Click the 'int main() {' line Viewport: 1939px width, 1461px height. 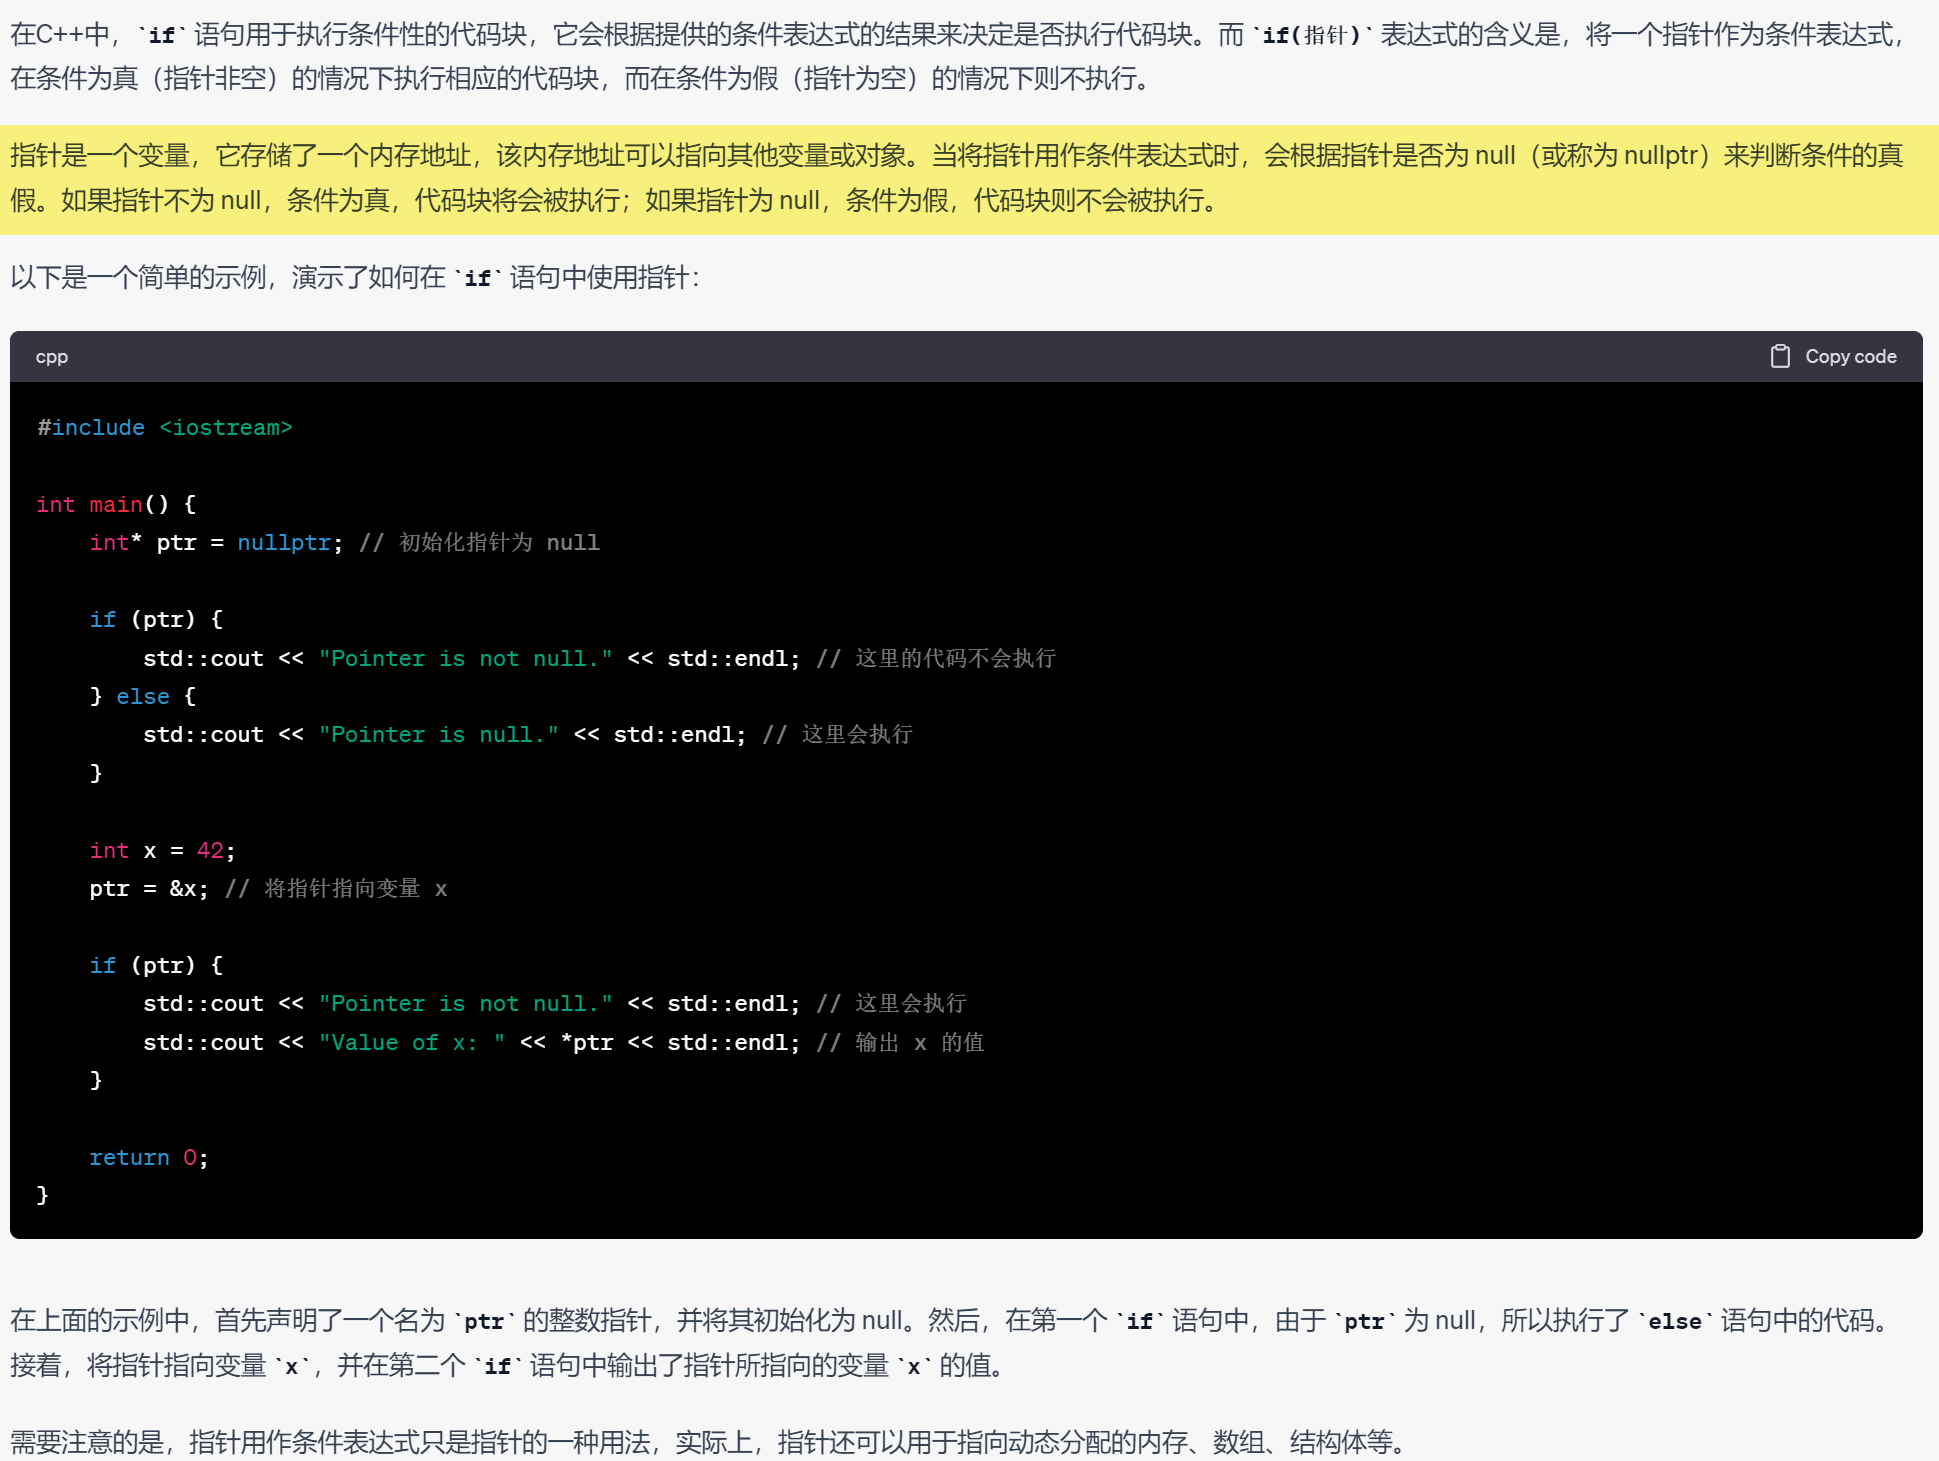(x=116, y=505)
